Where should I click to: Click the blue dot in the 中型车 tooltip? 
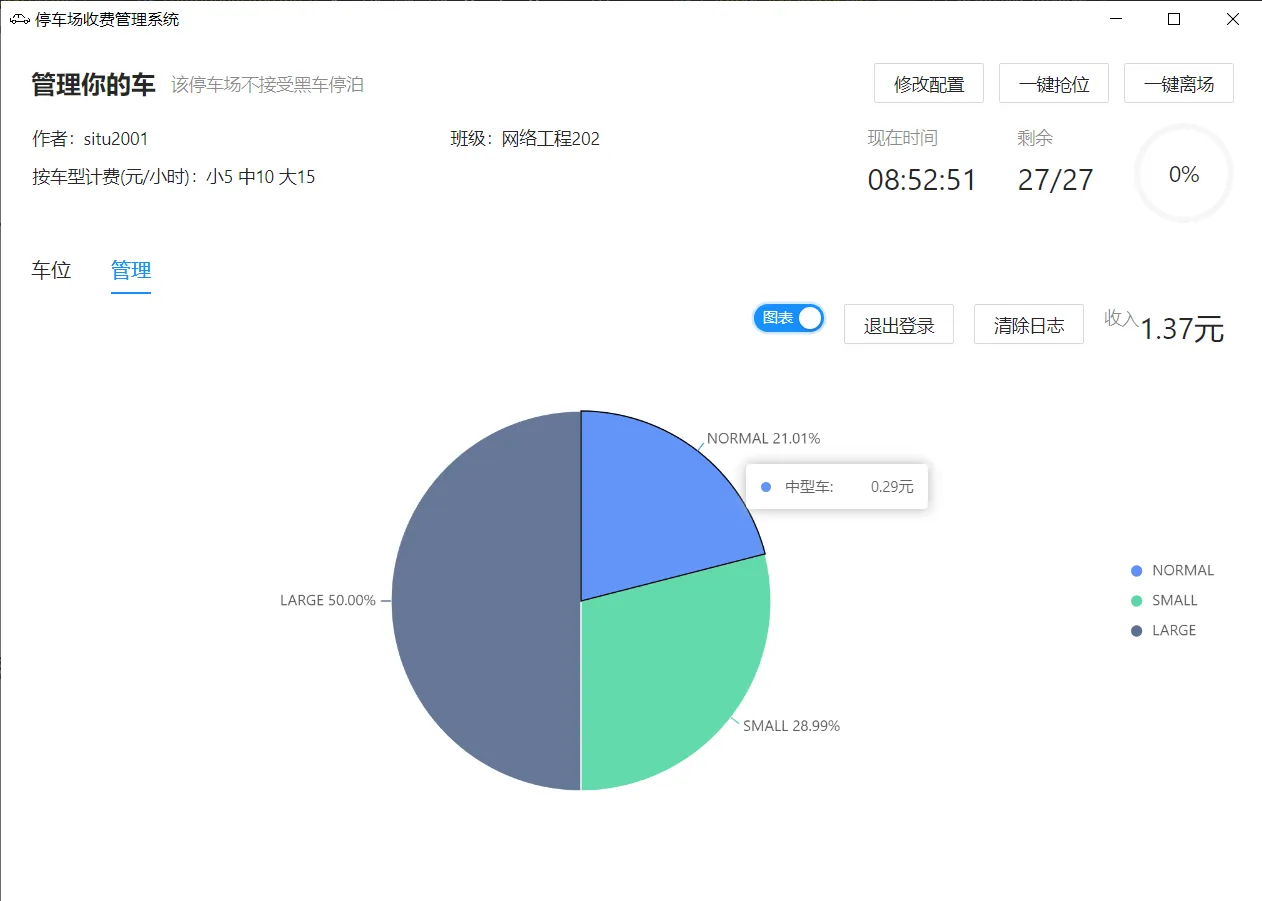click(765, 486)
